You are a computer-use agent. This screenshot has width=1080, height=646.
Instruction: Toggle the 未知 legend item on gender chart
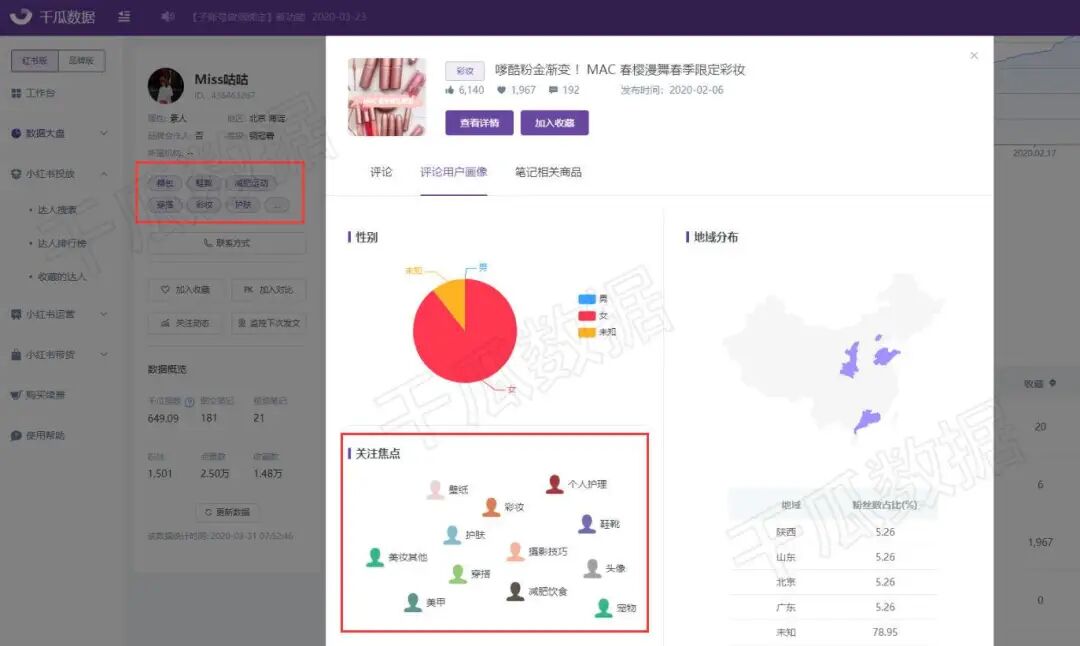(596, 332)
